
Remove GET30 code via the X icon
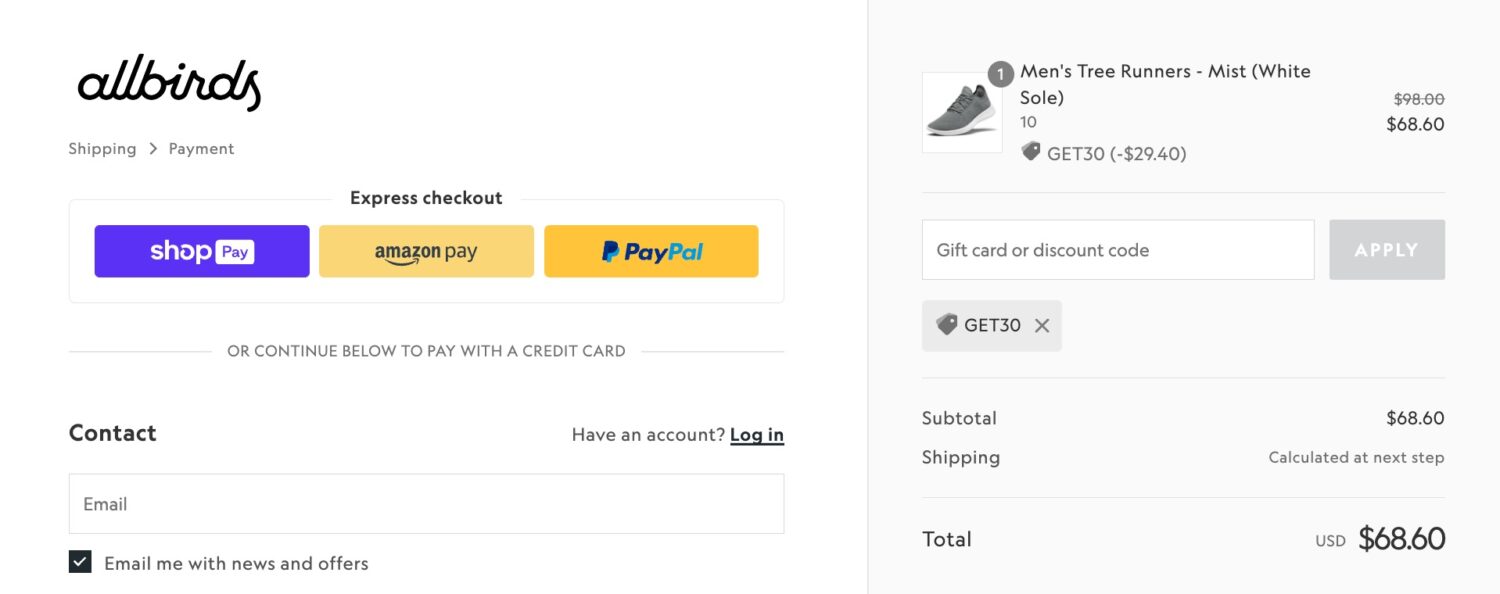point(1041,325)
